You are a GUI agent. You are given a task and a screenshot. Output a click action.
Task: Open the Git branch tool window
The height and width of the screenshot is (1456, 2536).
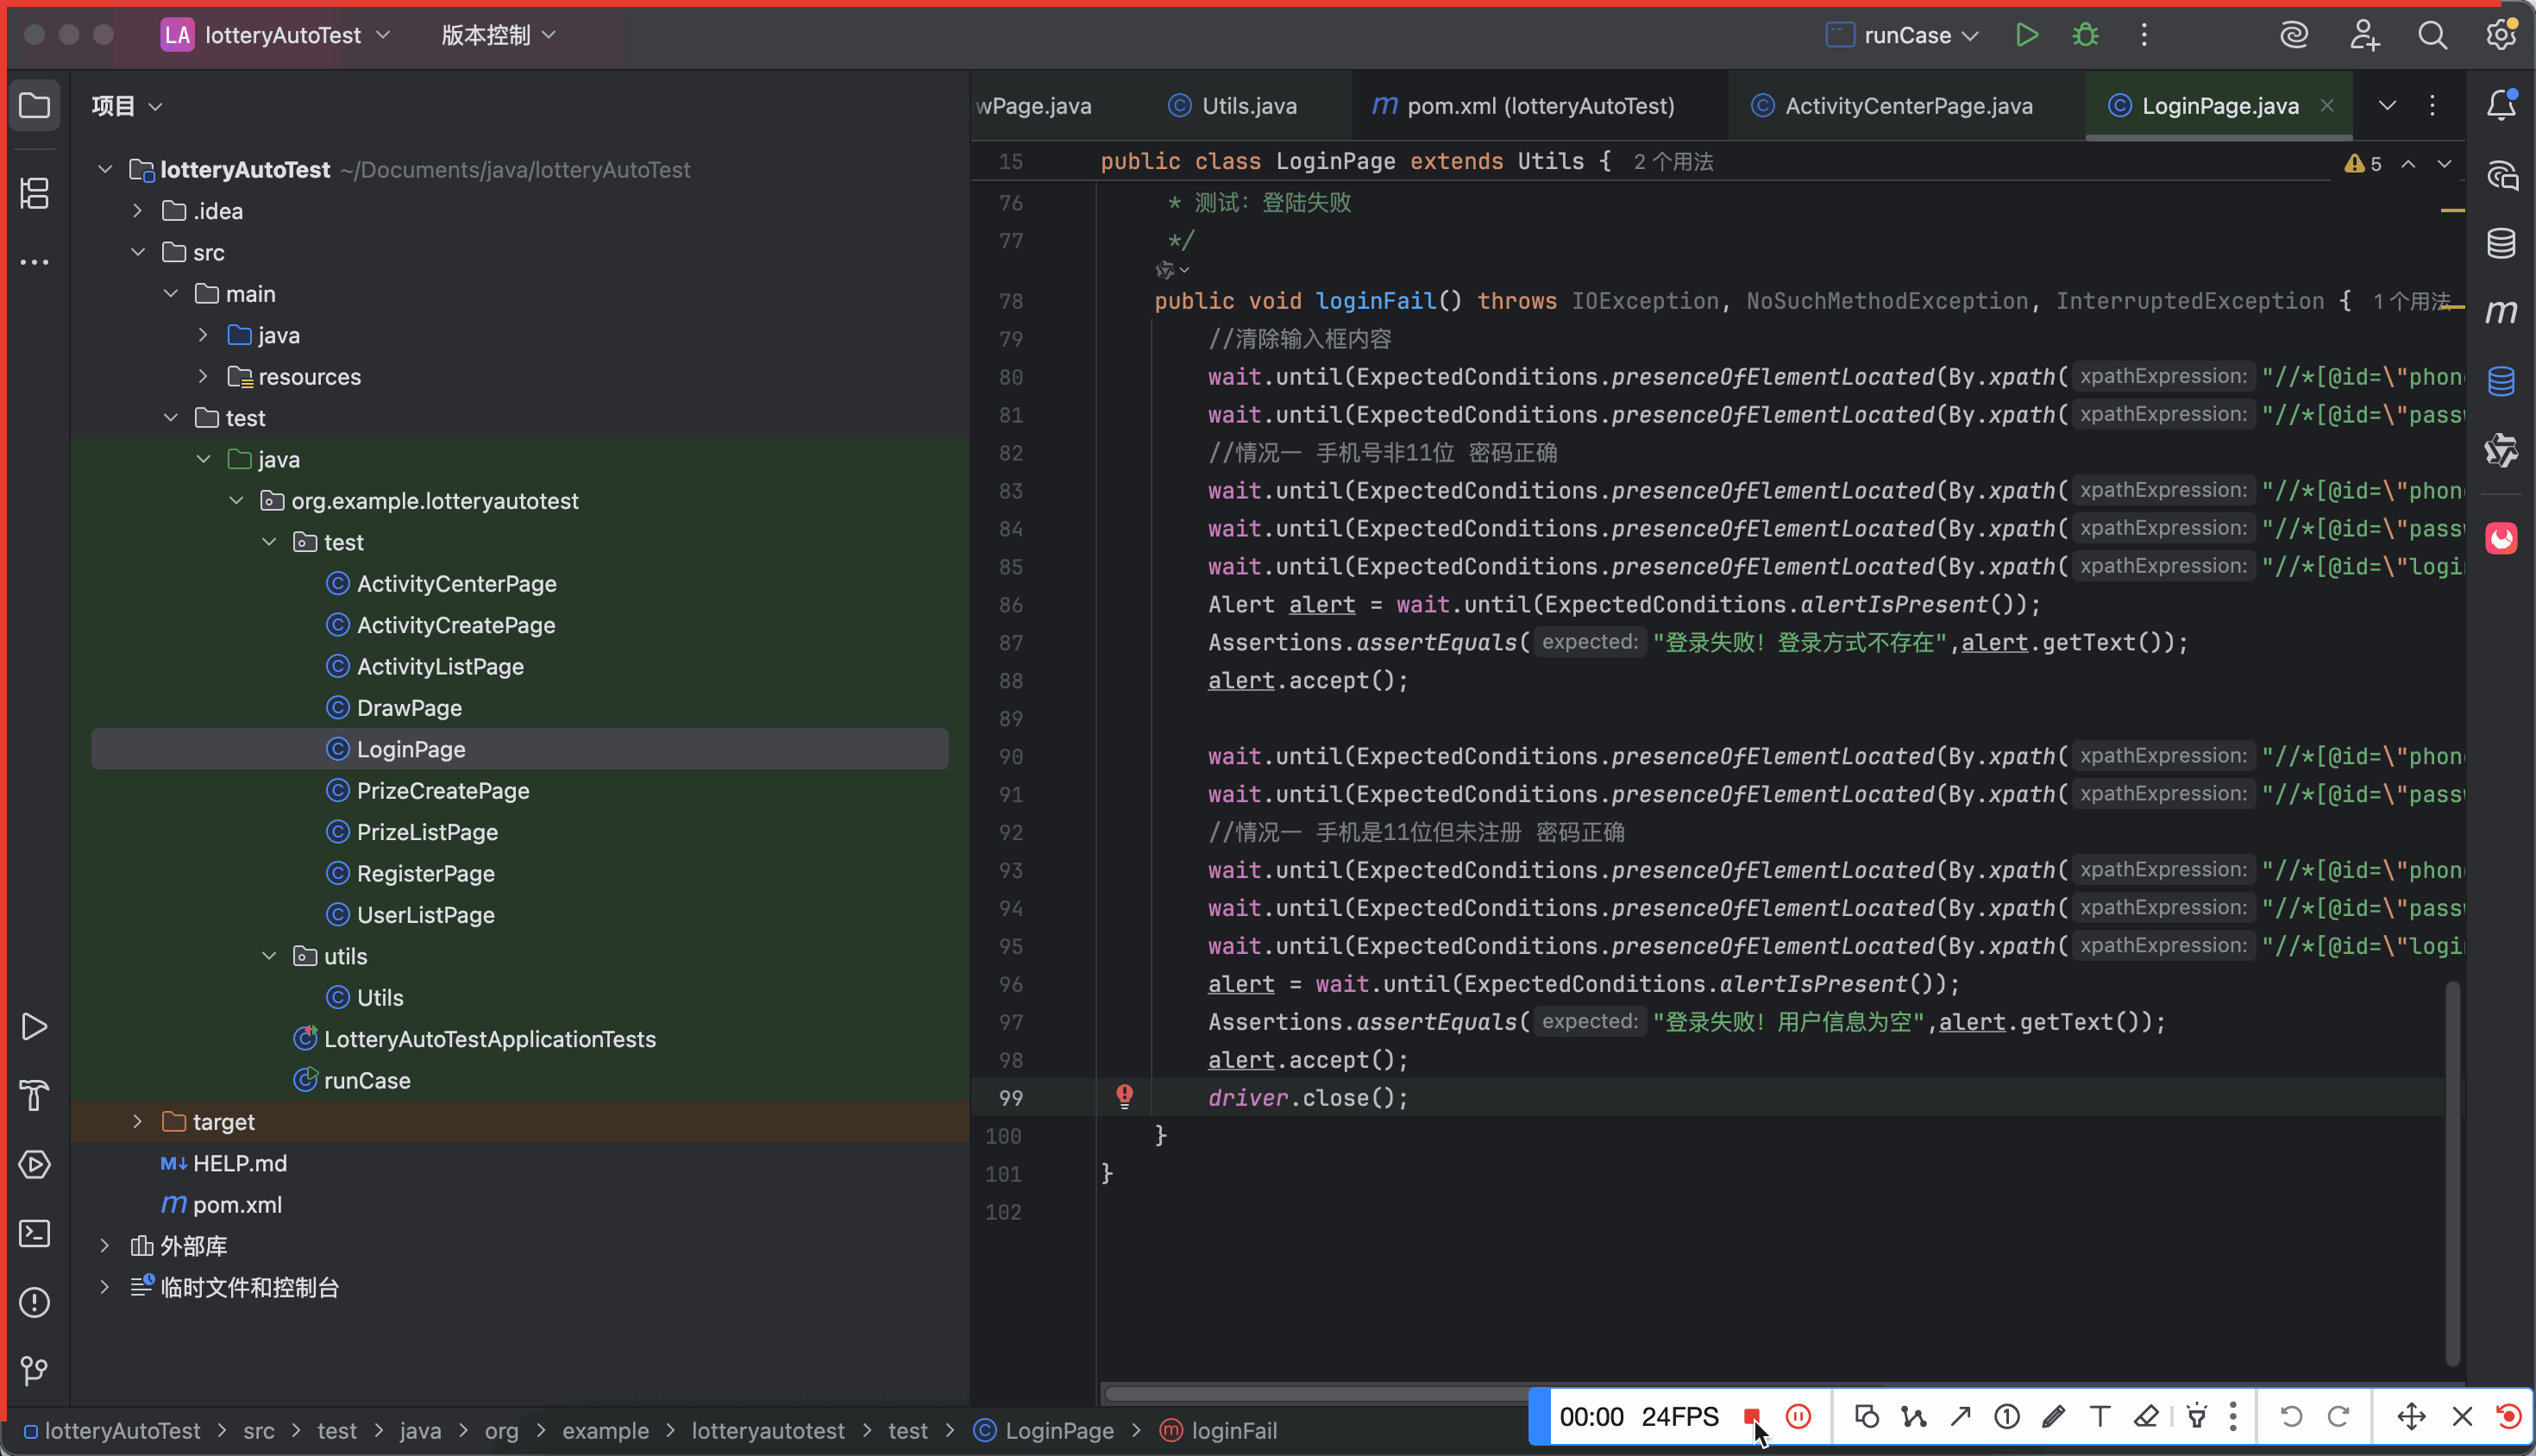point(35,1371)
